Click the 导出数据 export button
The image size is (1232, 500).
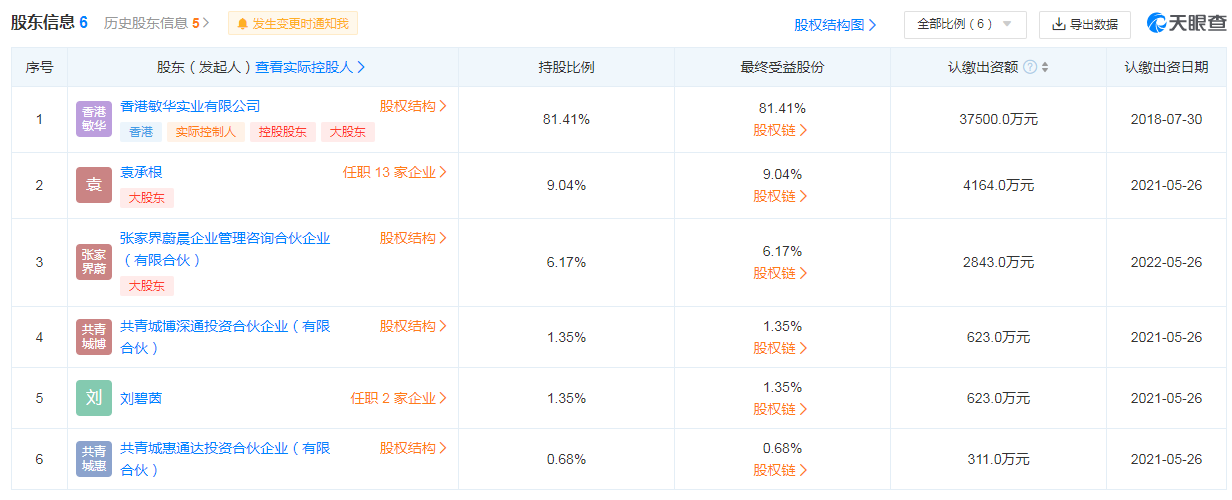[x=1084, y=24]
